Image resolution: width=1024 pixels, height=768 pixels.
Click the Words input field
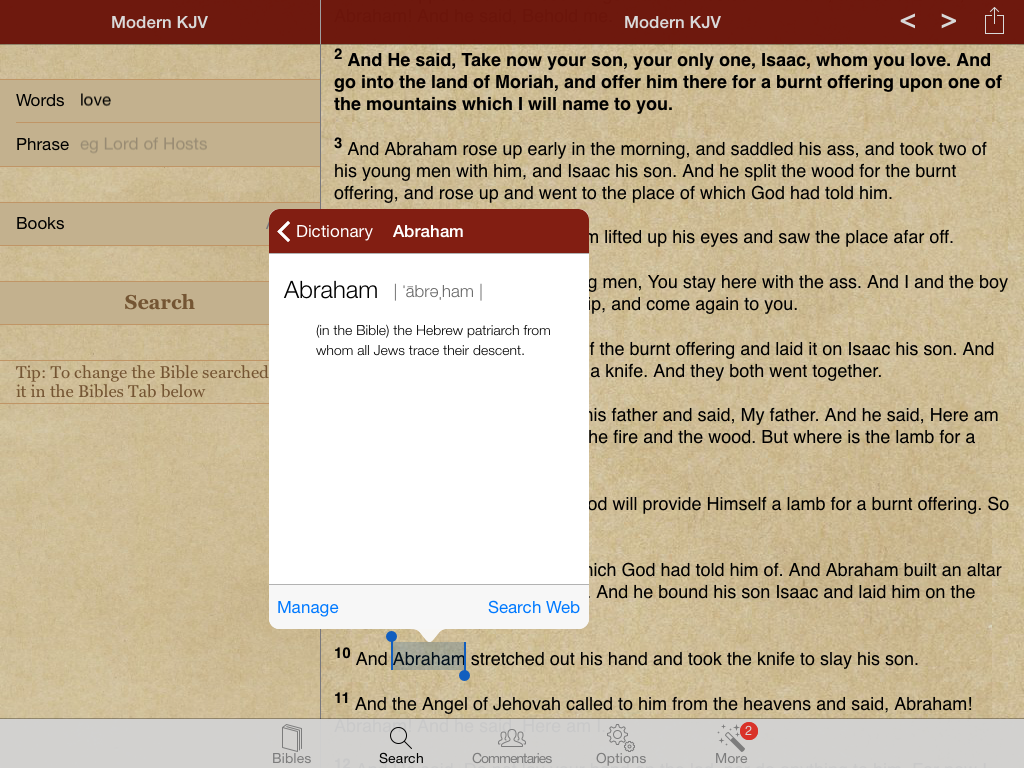click(x=160, y=101)
